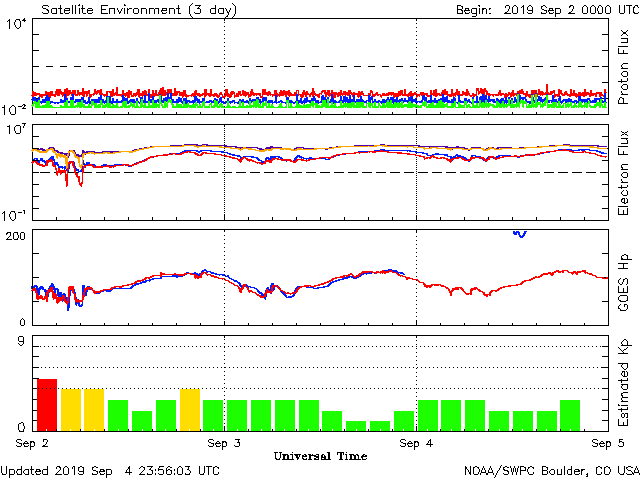
Task: Click the yellow Kp bar just before Sep 3
Action: [190, 410]
